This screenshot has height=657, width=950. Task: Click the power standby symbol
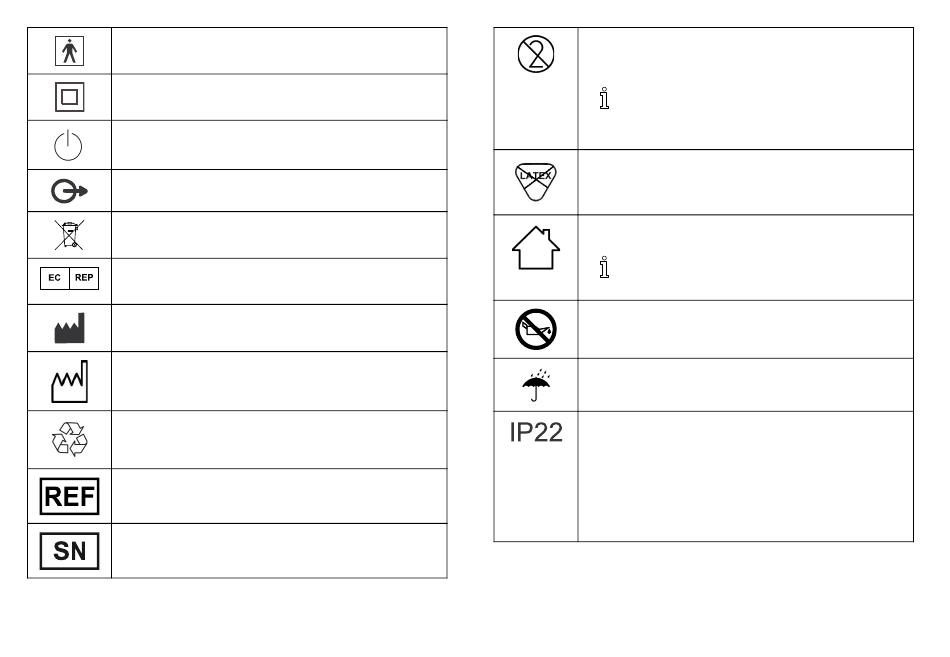point(69,146)
